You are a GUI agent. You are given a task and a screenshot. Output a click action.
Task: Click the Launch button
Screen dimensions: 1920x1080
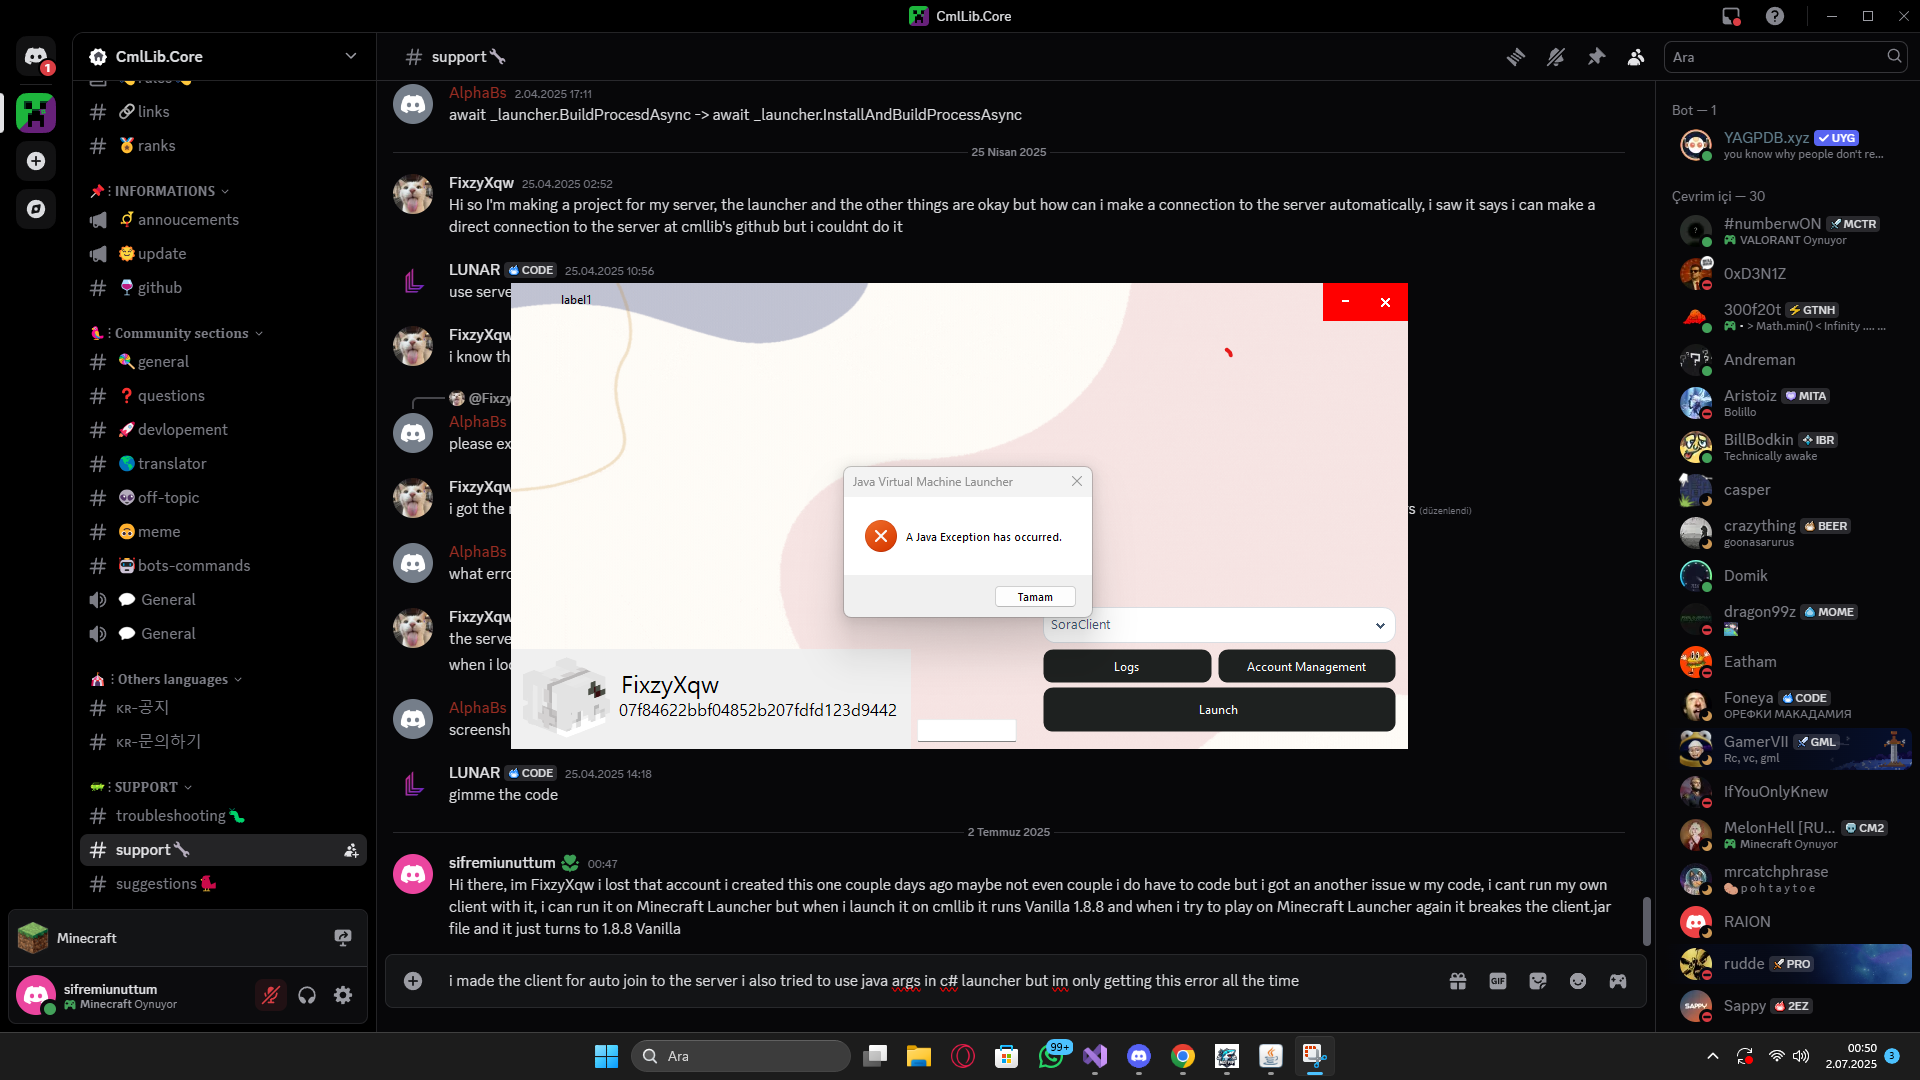tap(1218, 710)
